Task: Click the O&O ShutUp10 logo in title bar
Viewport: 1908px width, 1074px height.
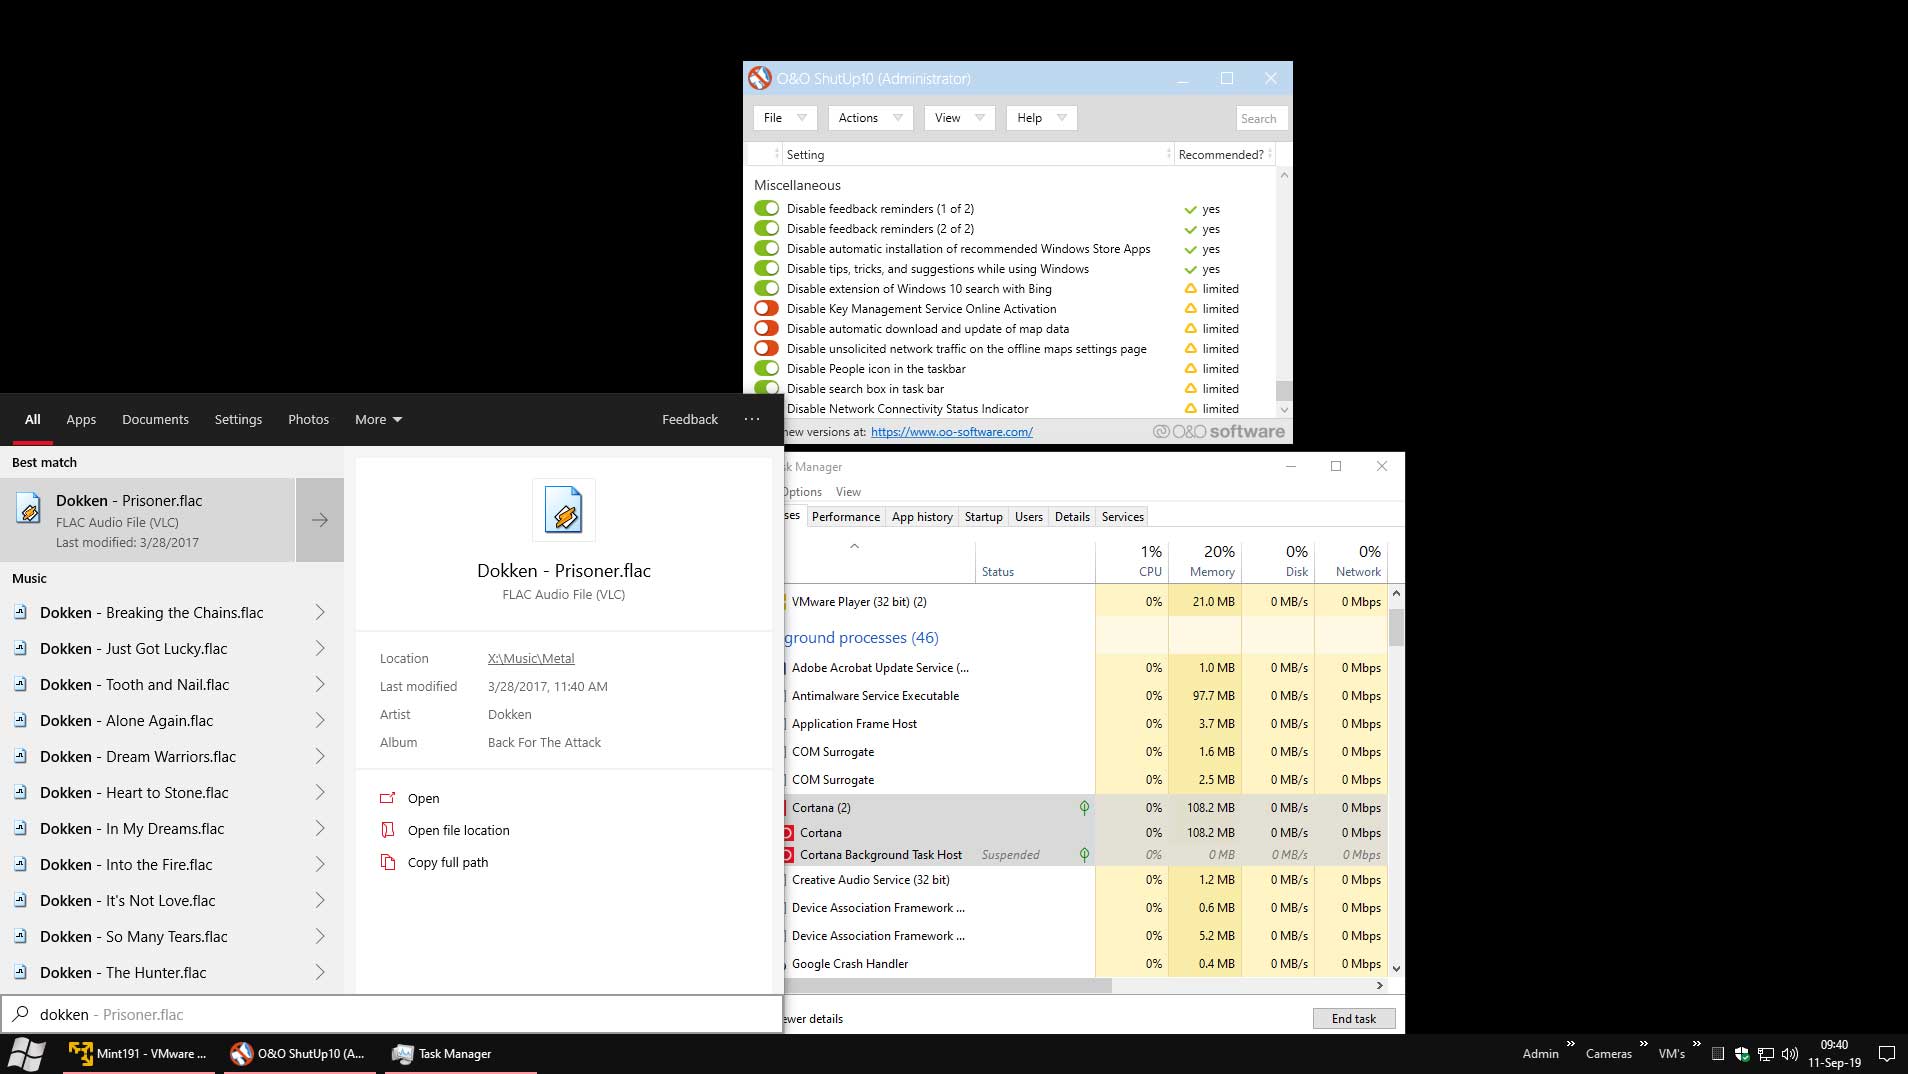Action: (760, 78)
